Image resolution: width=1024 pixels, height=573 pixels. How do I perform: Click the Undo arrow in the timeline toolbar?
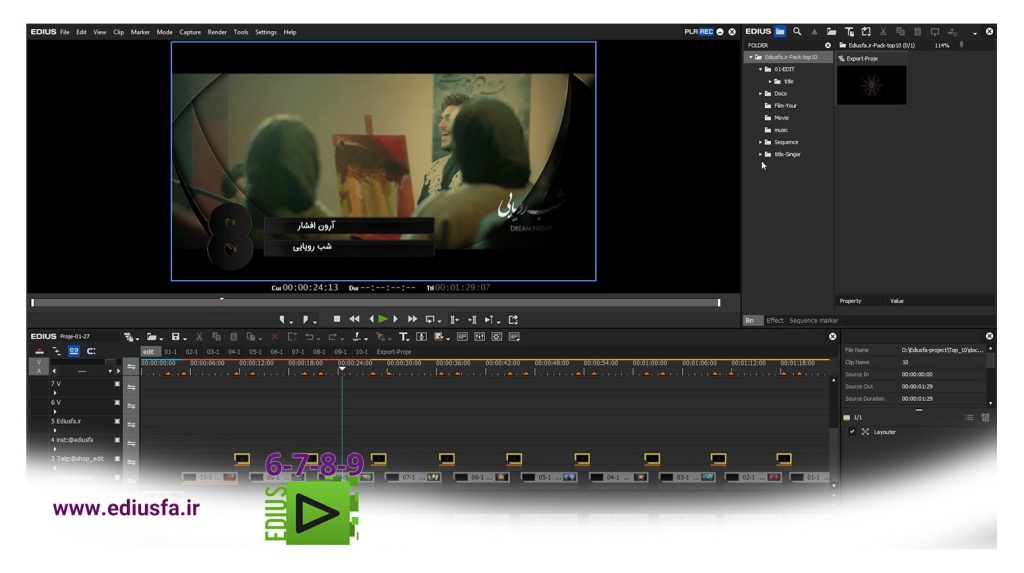(309, 337)
